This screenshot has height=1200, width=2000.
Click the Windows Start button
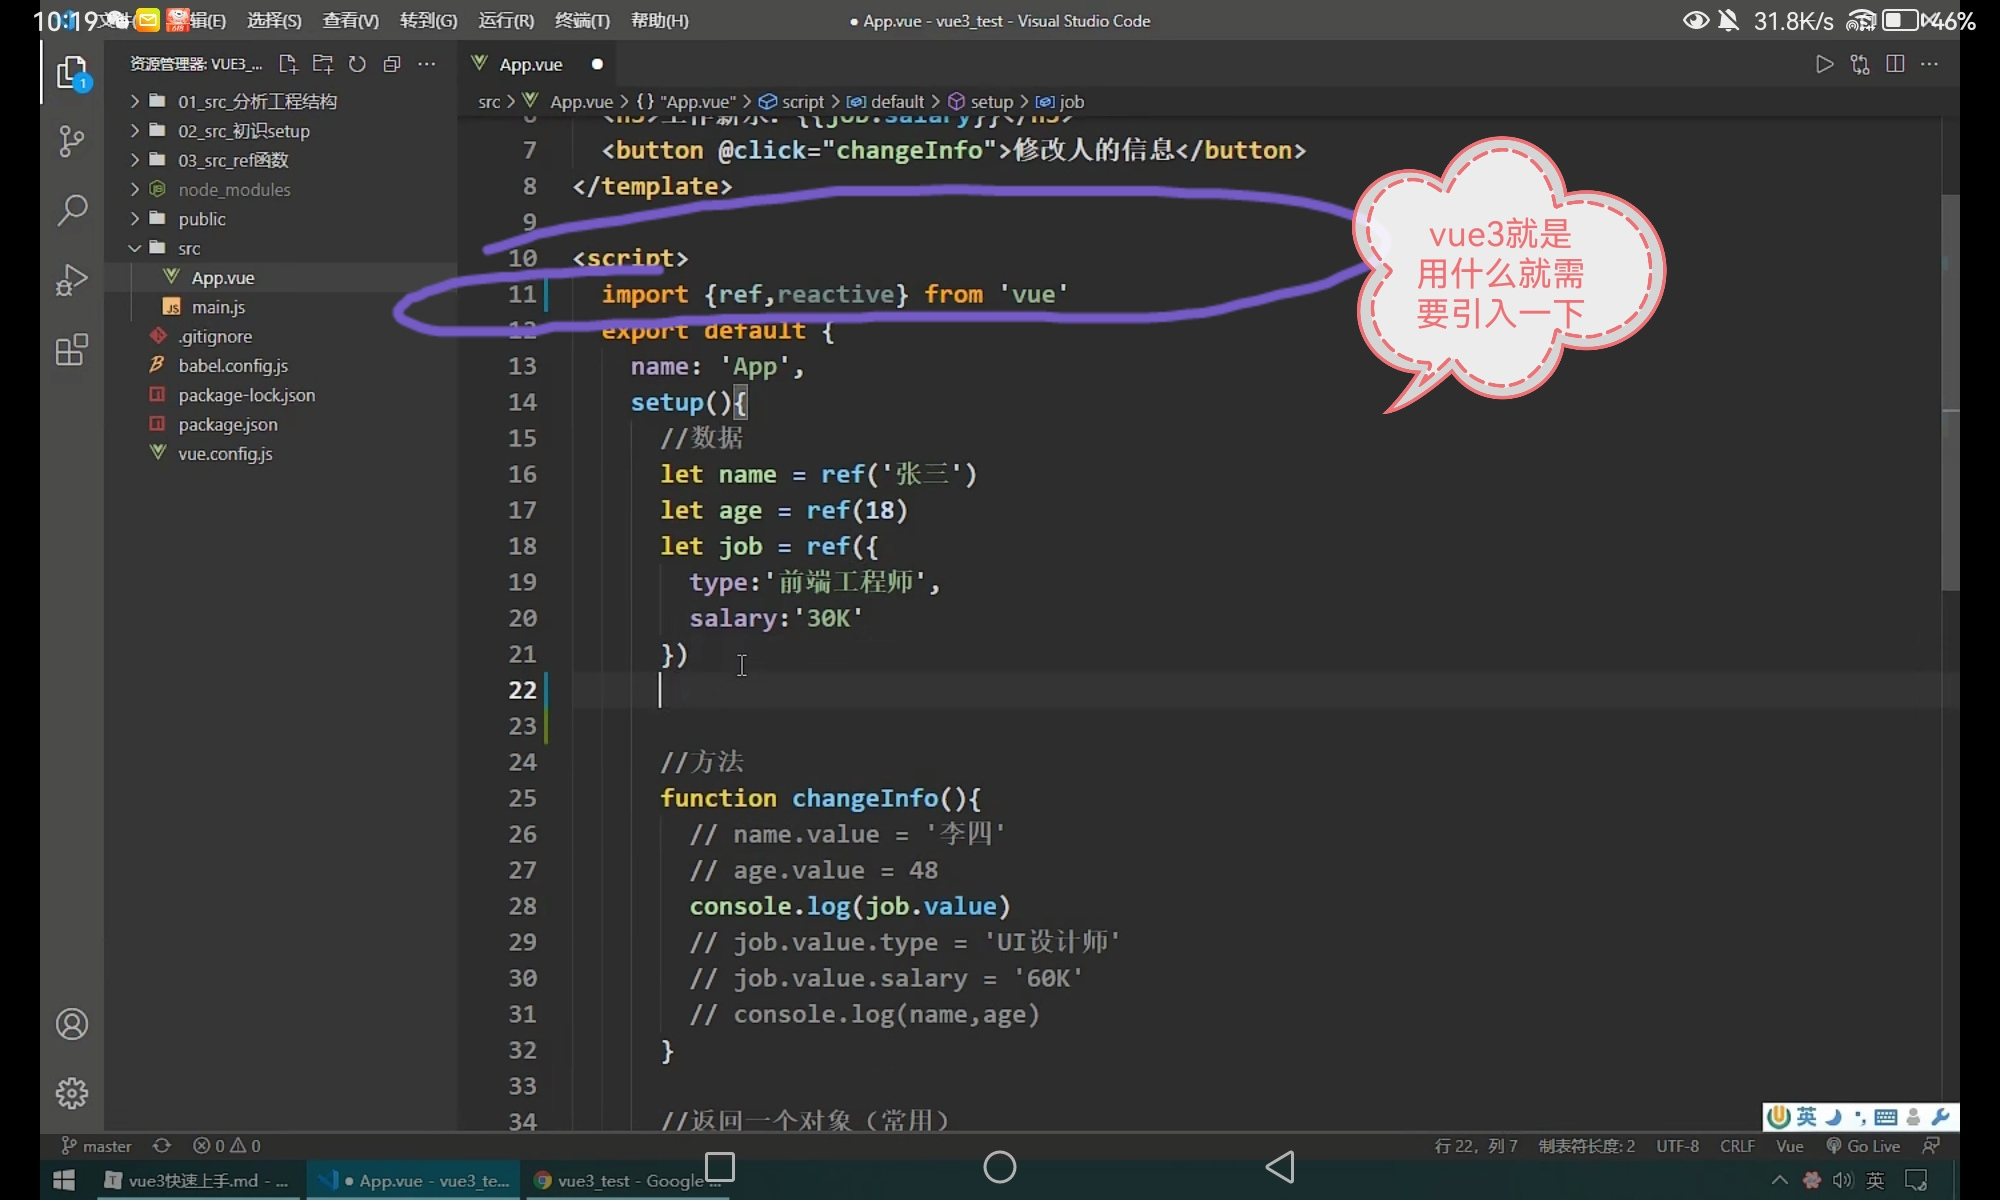tap(64, 1181)
